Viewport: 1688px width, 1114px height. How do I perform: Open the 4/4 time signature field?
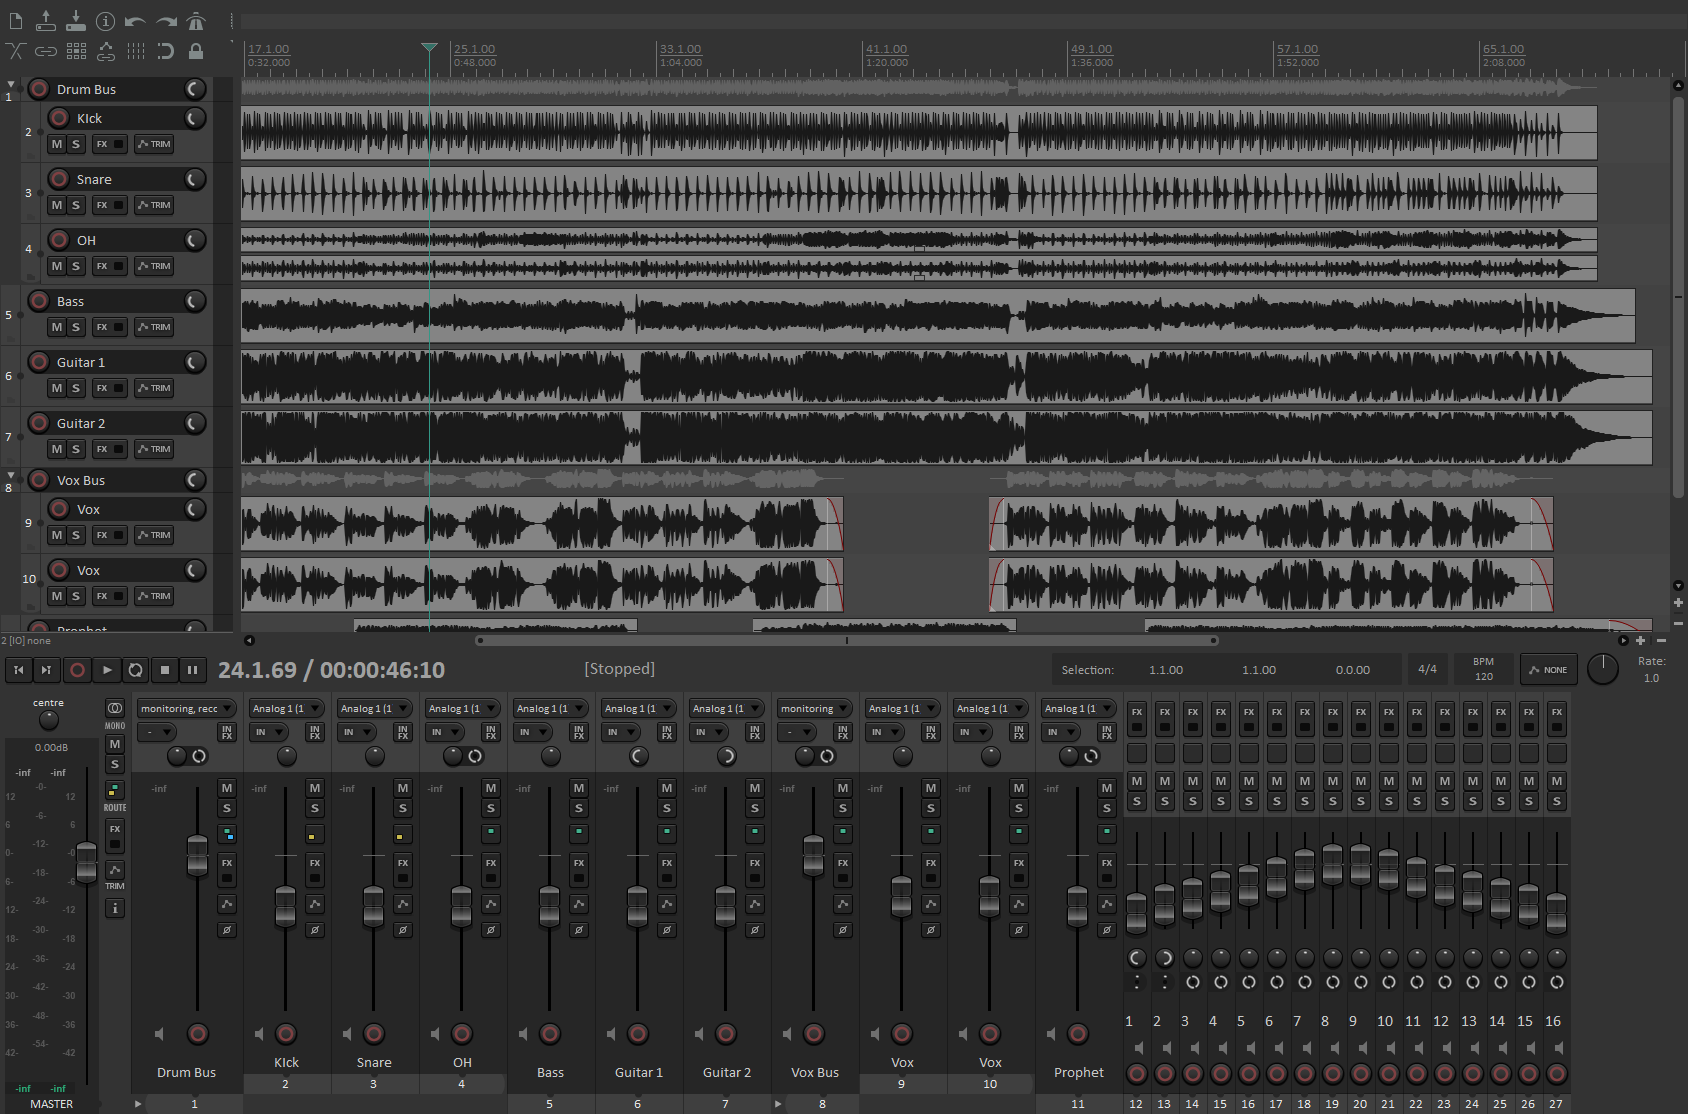pyautogui.click(x=1427, y=669)
